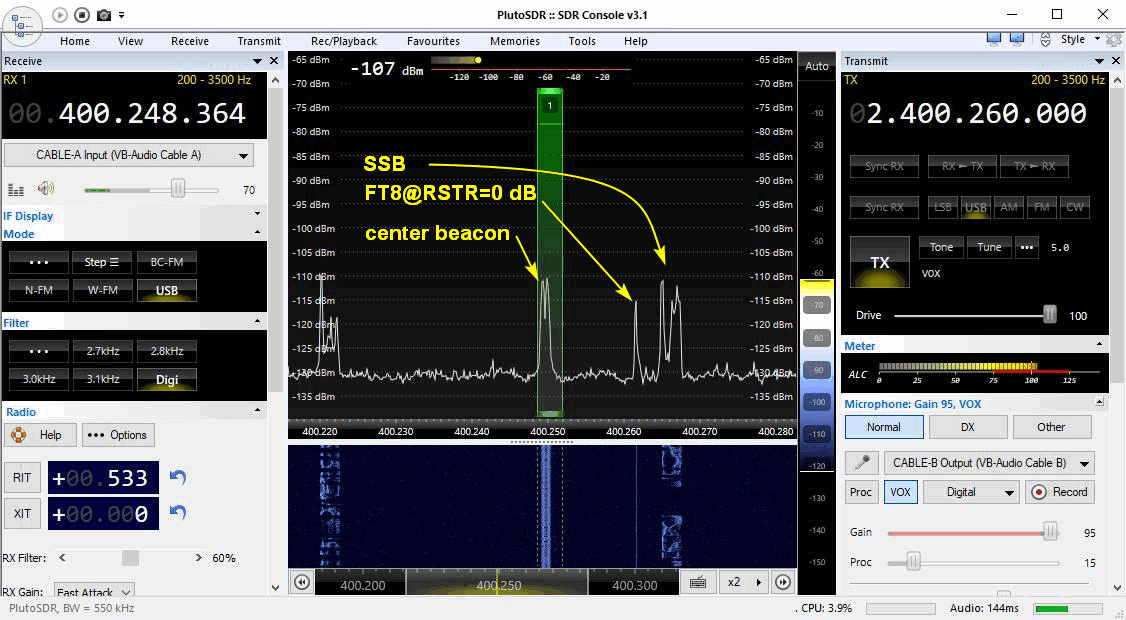Click the keyboard icon below the waterfall
This screenshot has width=1126, height=620.
(x=699, y=582)
